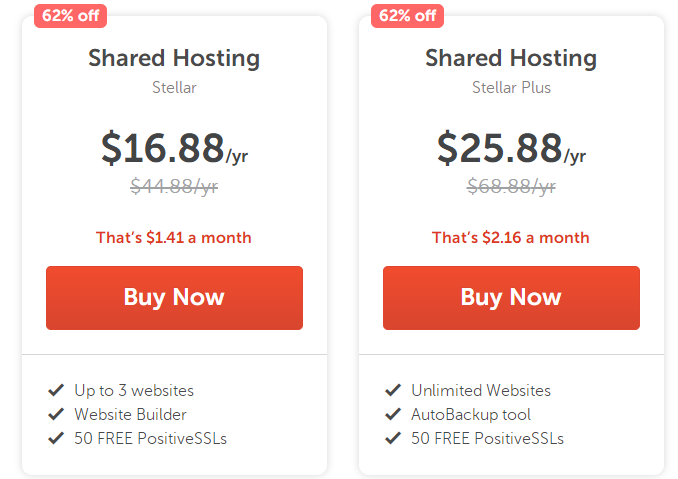The height and width of the screenshot is (479, 678).
Task: Click the Shared Hosting heading above Stellar Plus
Action: coord(511,58)
